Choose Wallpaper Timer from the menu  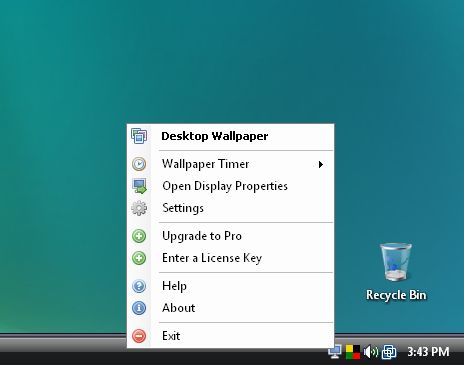tap(230, 164)
